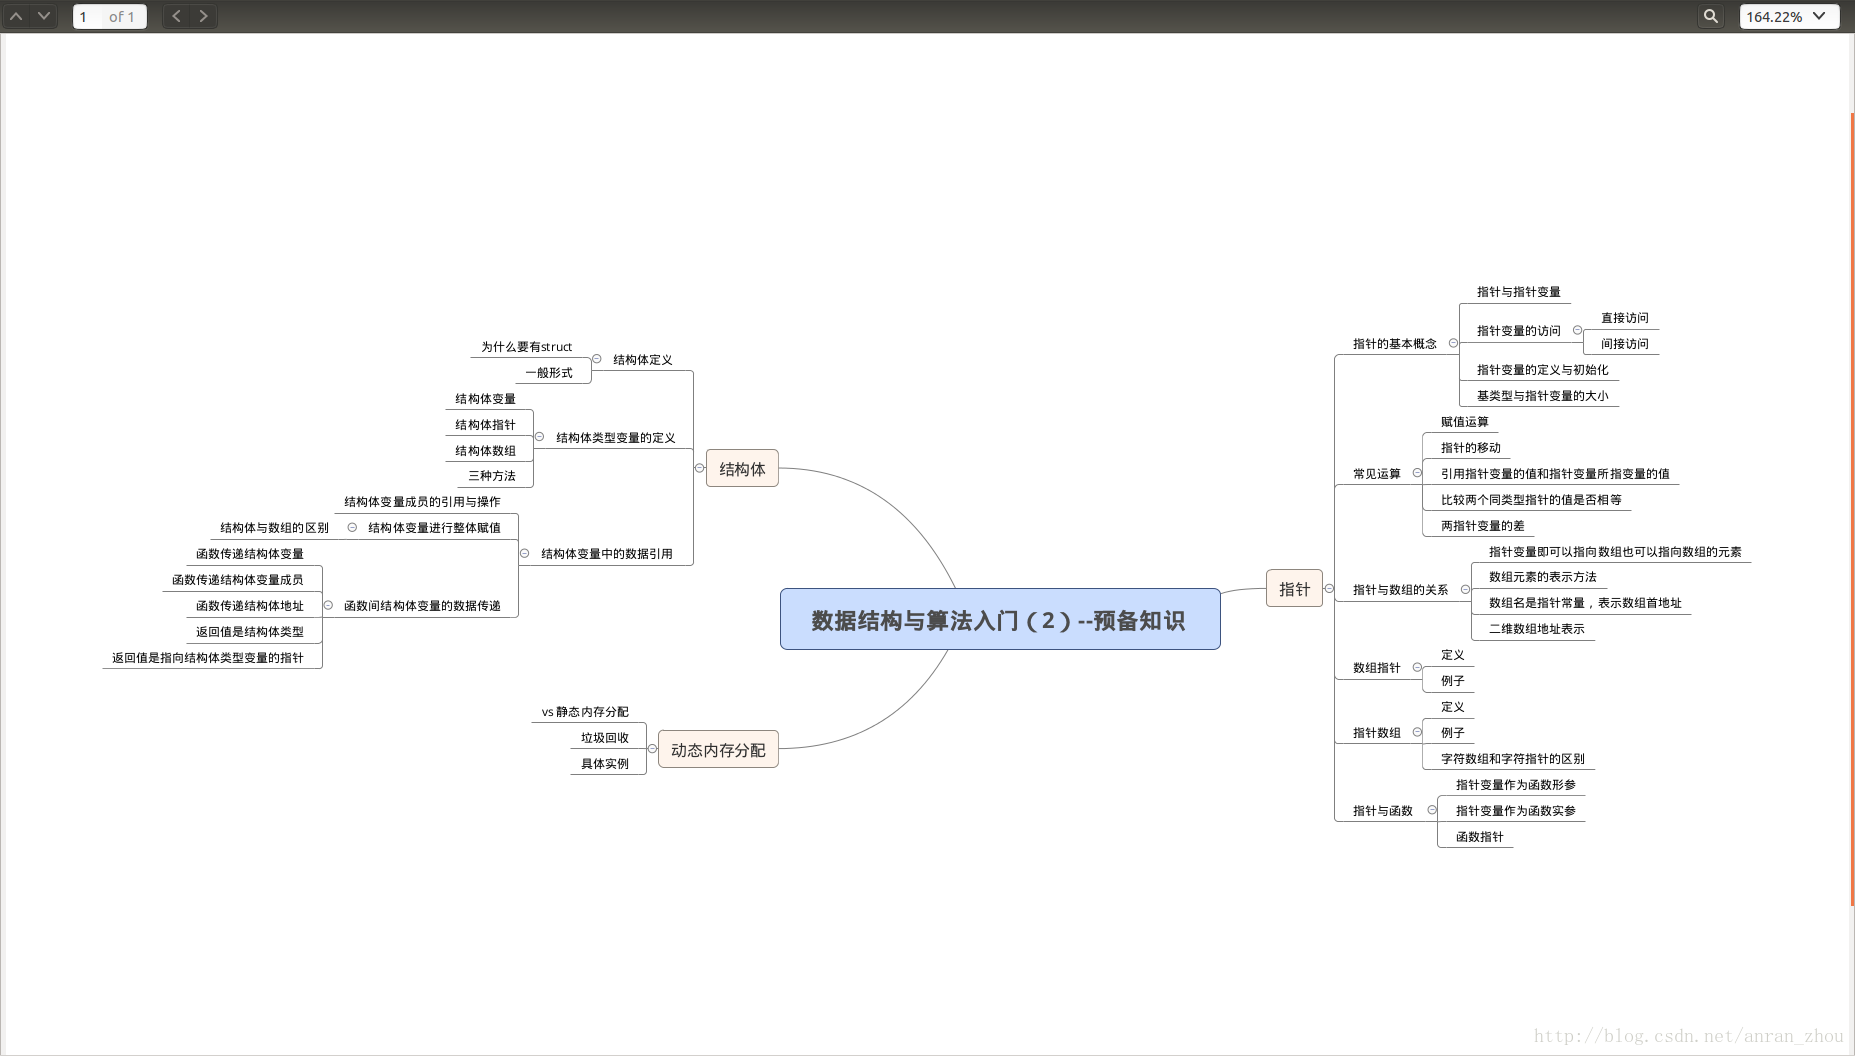Click the 指针与指针变量 topic

(x=1519, y=292)
